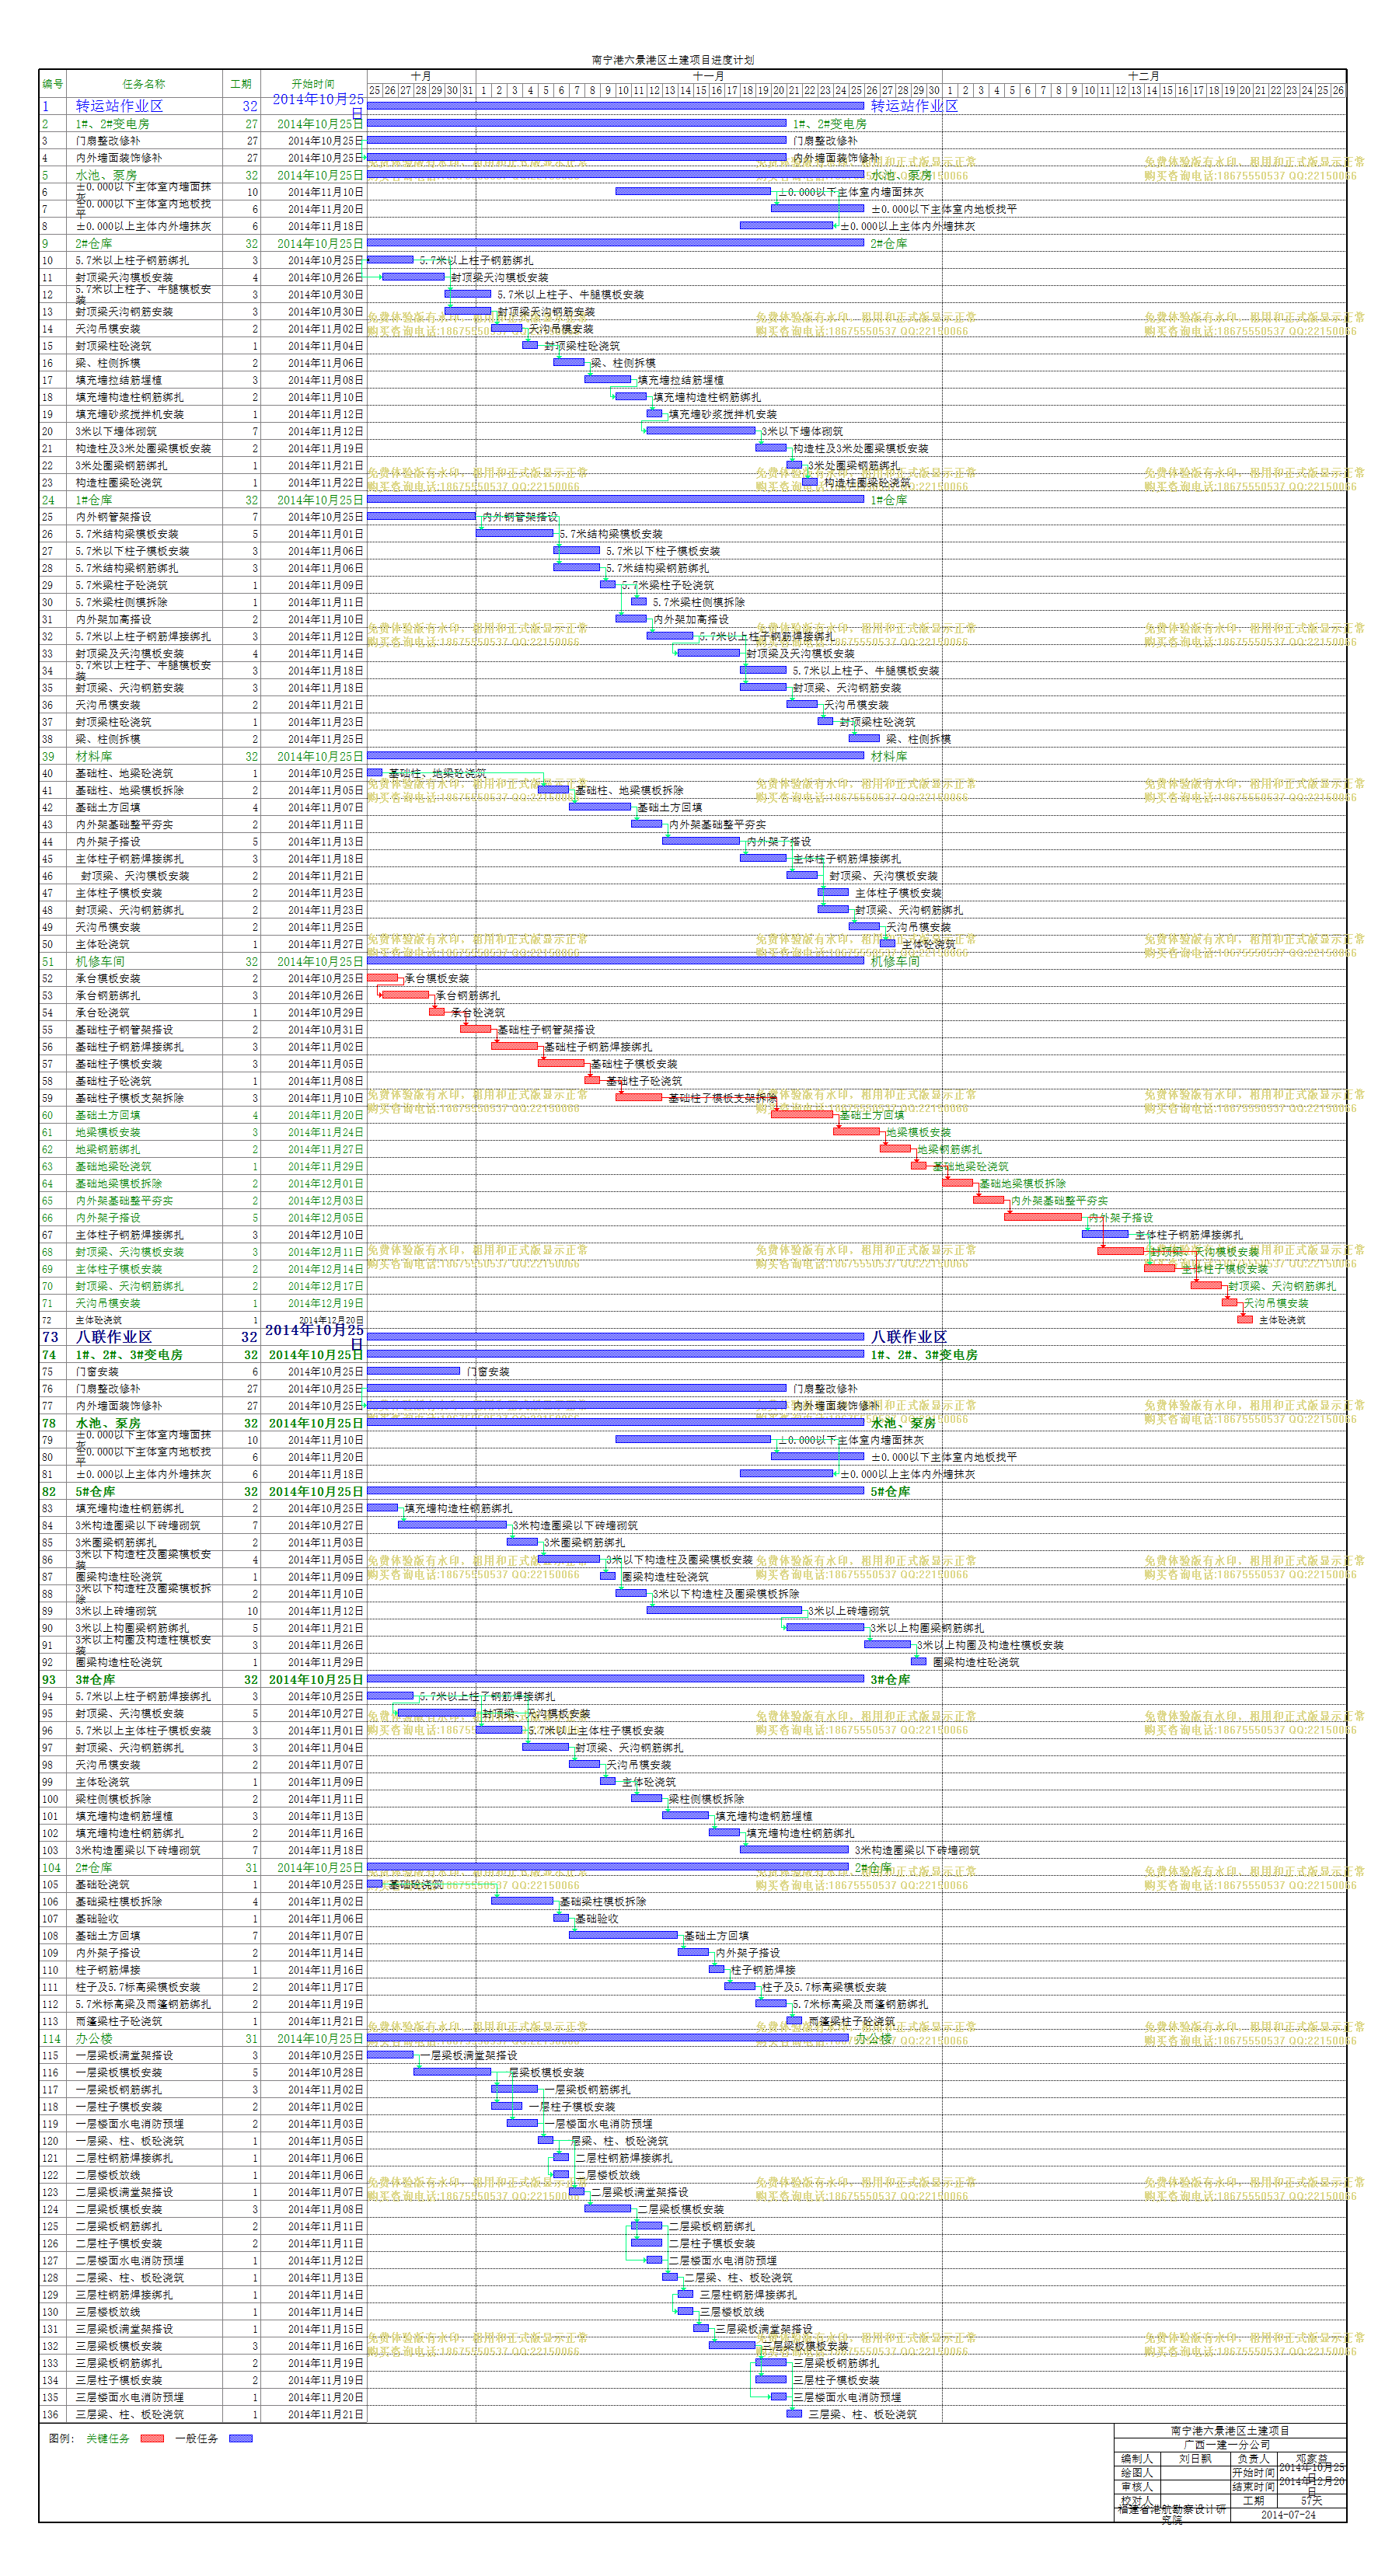Select row 3 task name 门扇整改修补
Image resolution: width=1385 pixels, height=2576 pixels.
pyautogui.click(x=108, y=141)
